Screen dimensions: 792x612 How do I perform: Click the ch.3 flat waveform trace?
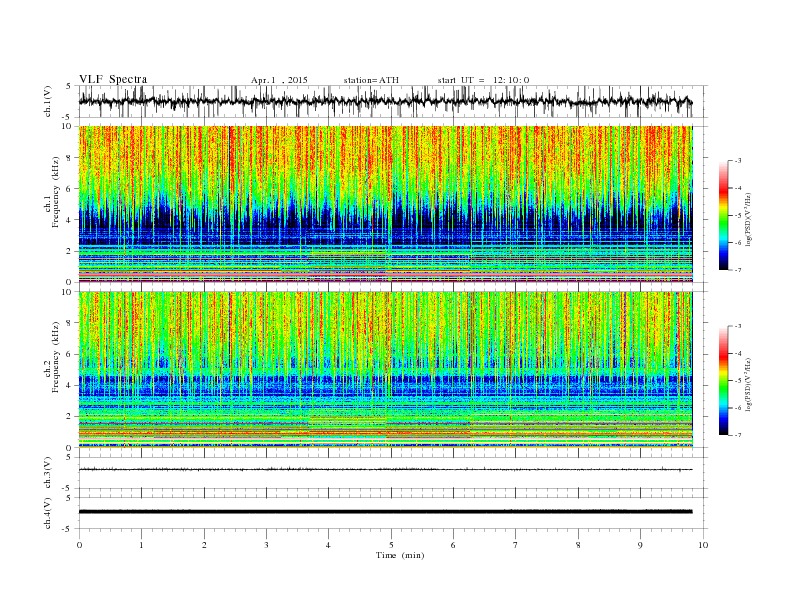386,470
